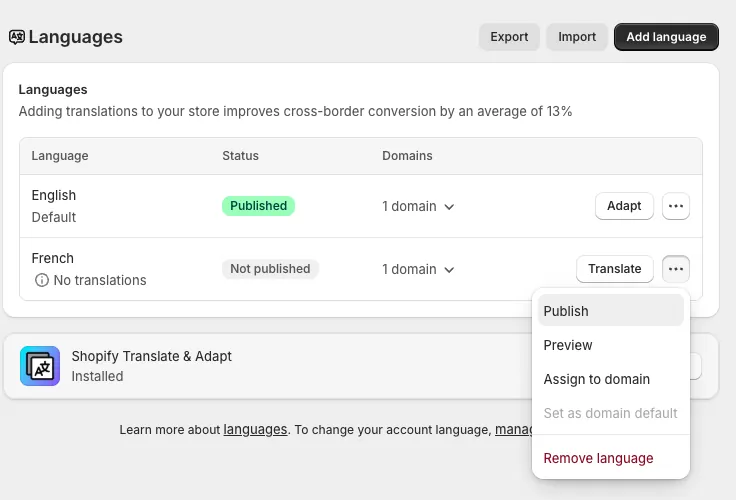Click the Adapt button for English

coord(624,206)
